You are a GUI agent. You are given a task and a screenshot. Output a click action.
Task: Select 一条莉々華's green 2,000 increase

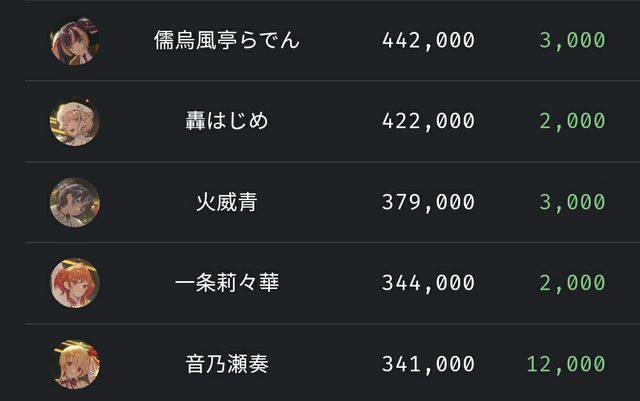(572, 284)
